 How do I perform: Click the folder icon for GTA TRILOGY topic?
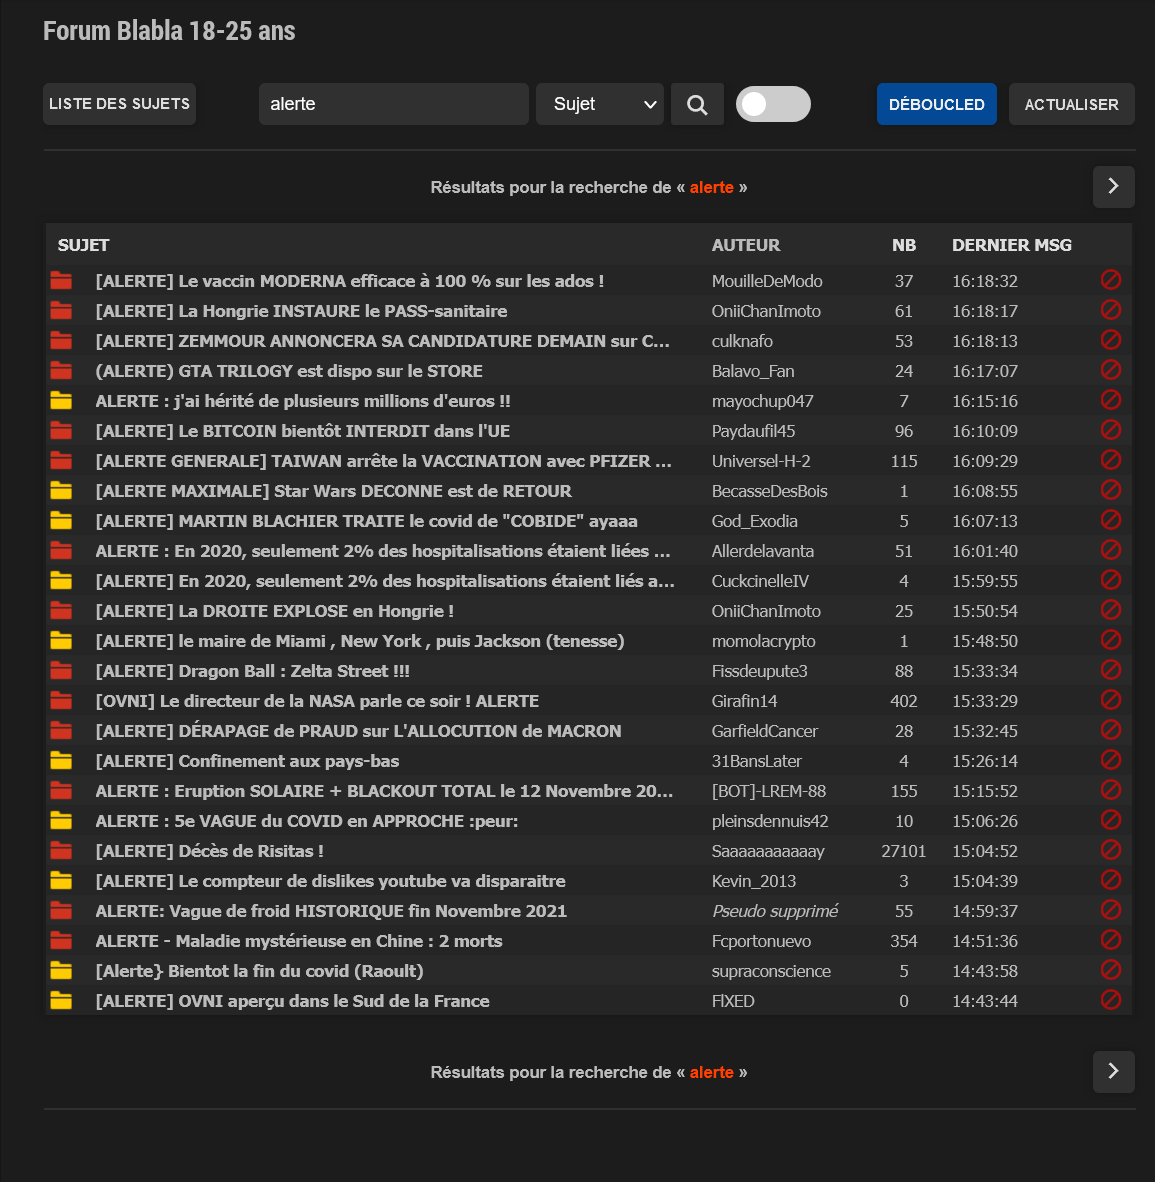coord(61,371)
